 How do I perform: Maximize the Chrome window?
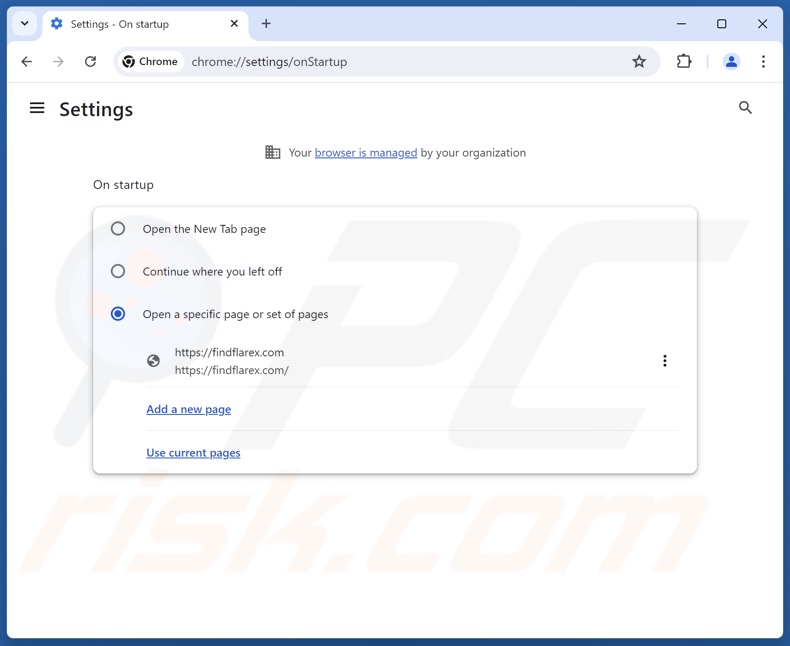pyautogui.click(x=721, y=24)
